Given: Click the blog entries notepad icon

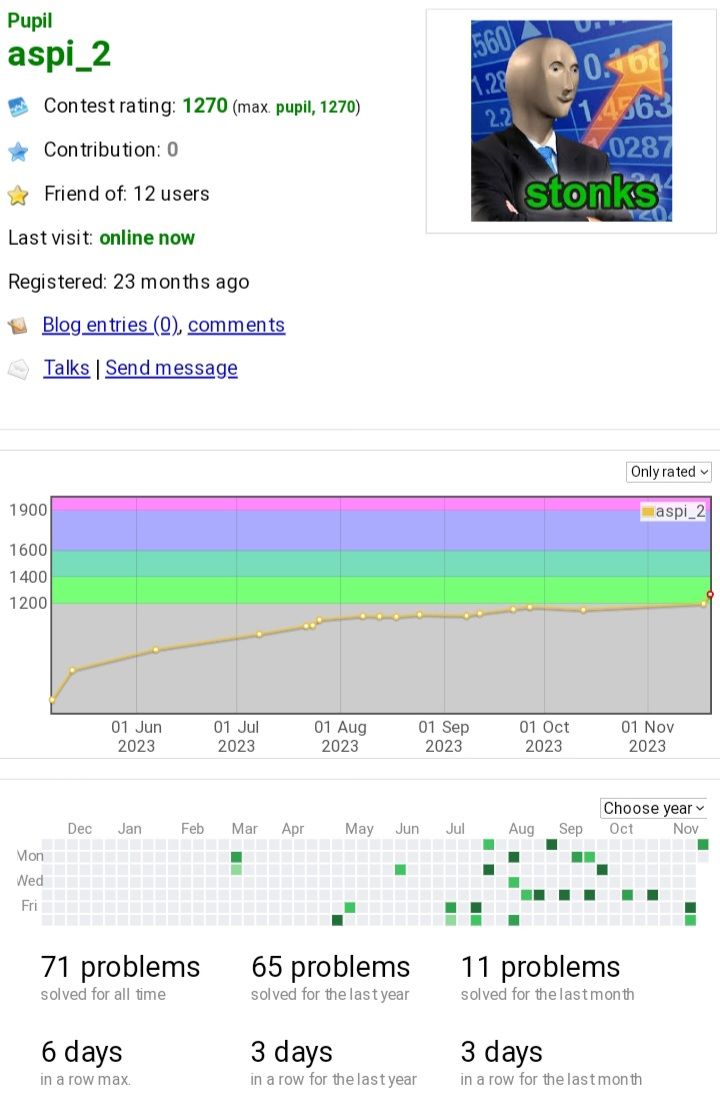Looking at the screenshot, I should (x=18, y=326).
